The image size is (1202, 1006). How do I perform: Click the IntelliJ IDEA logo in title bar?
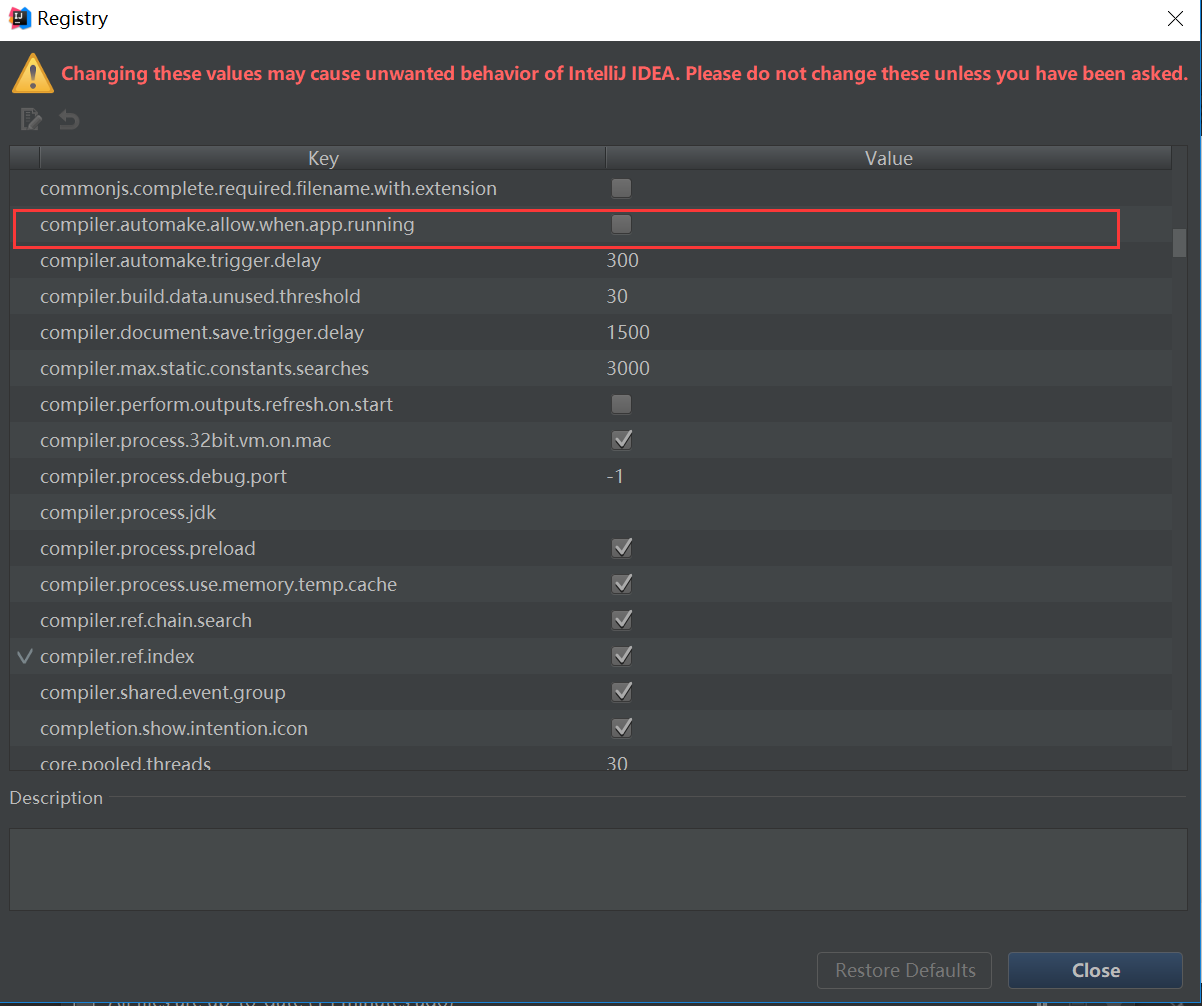click(x=19, y=18)
